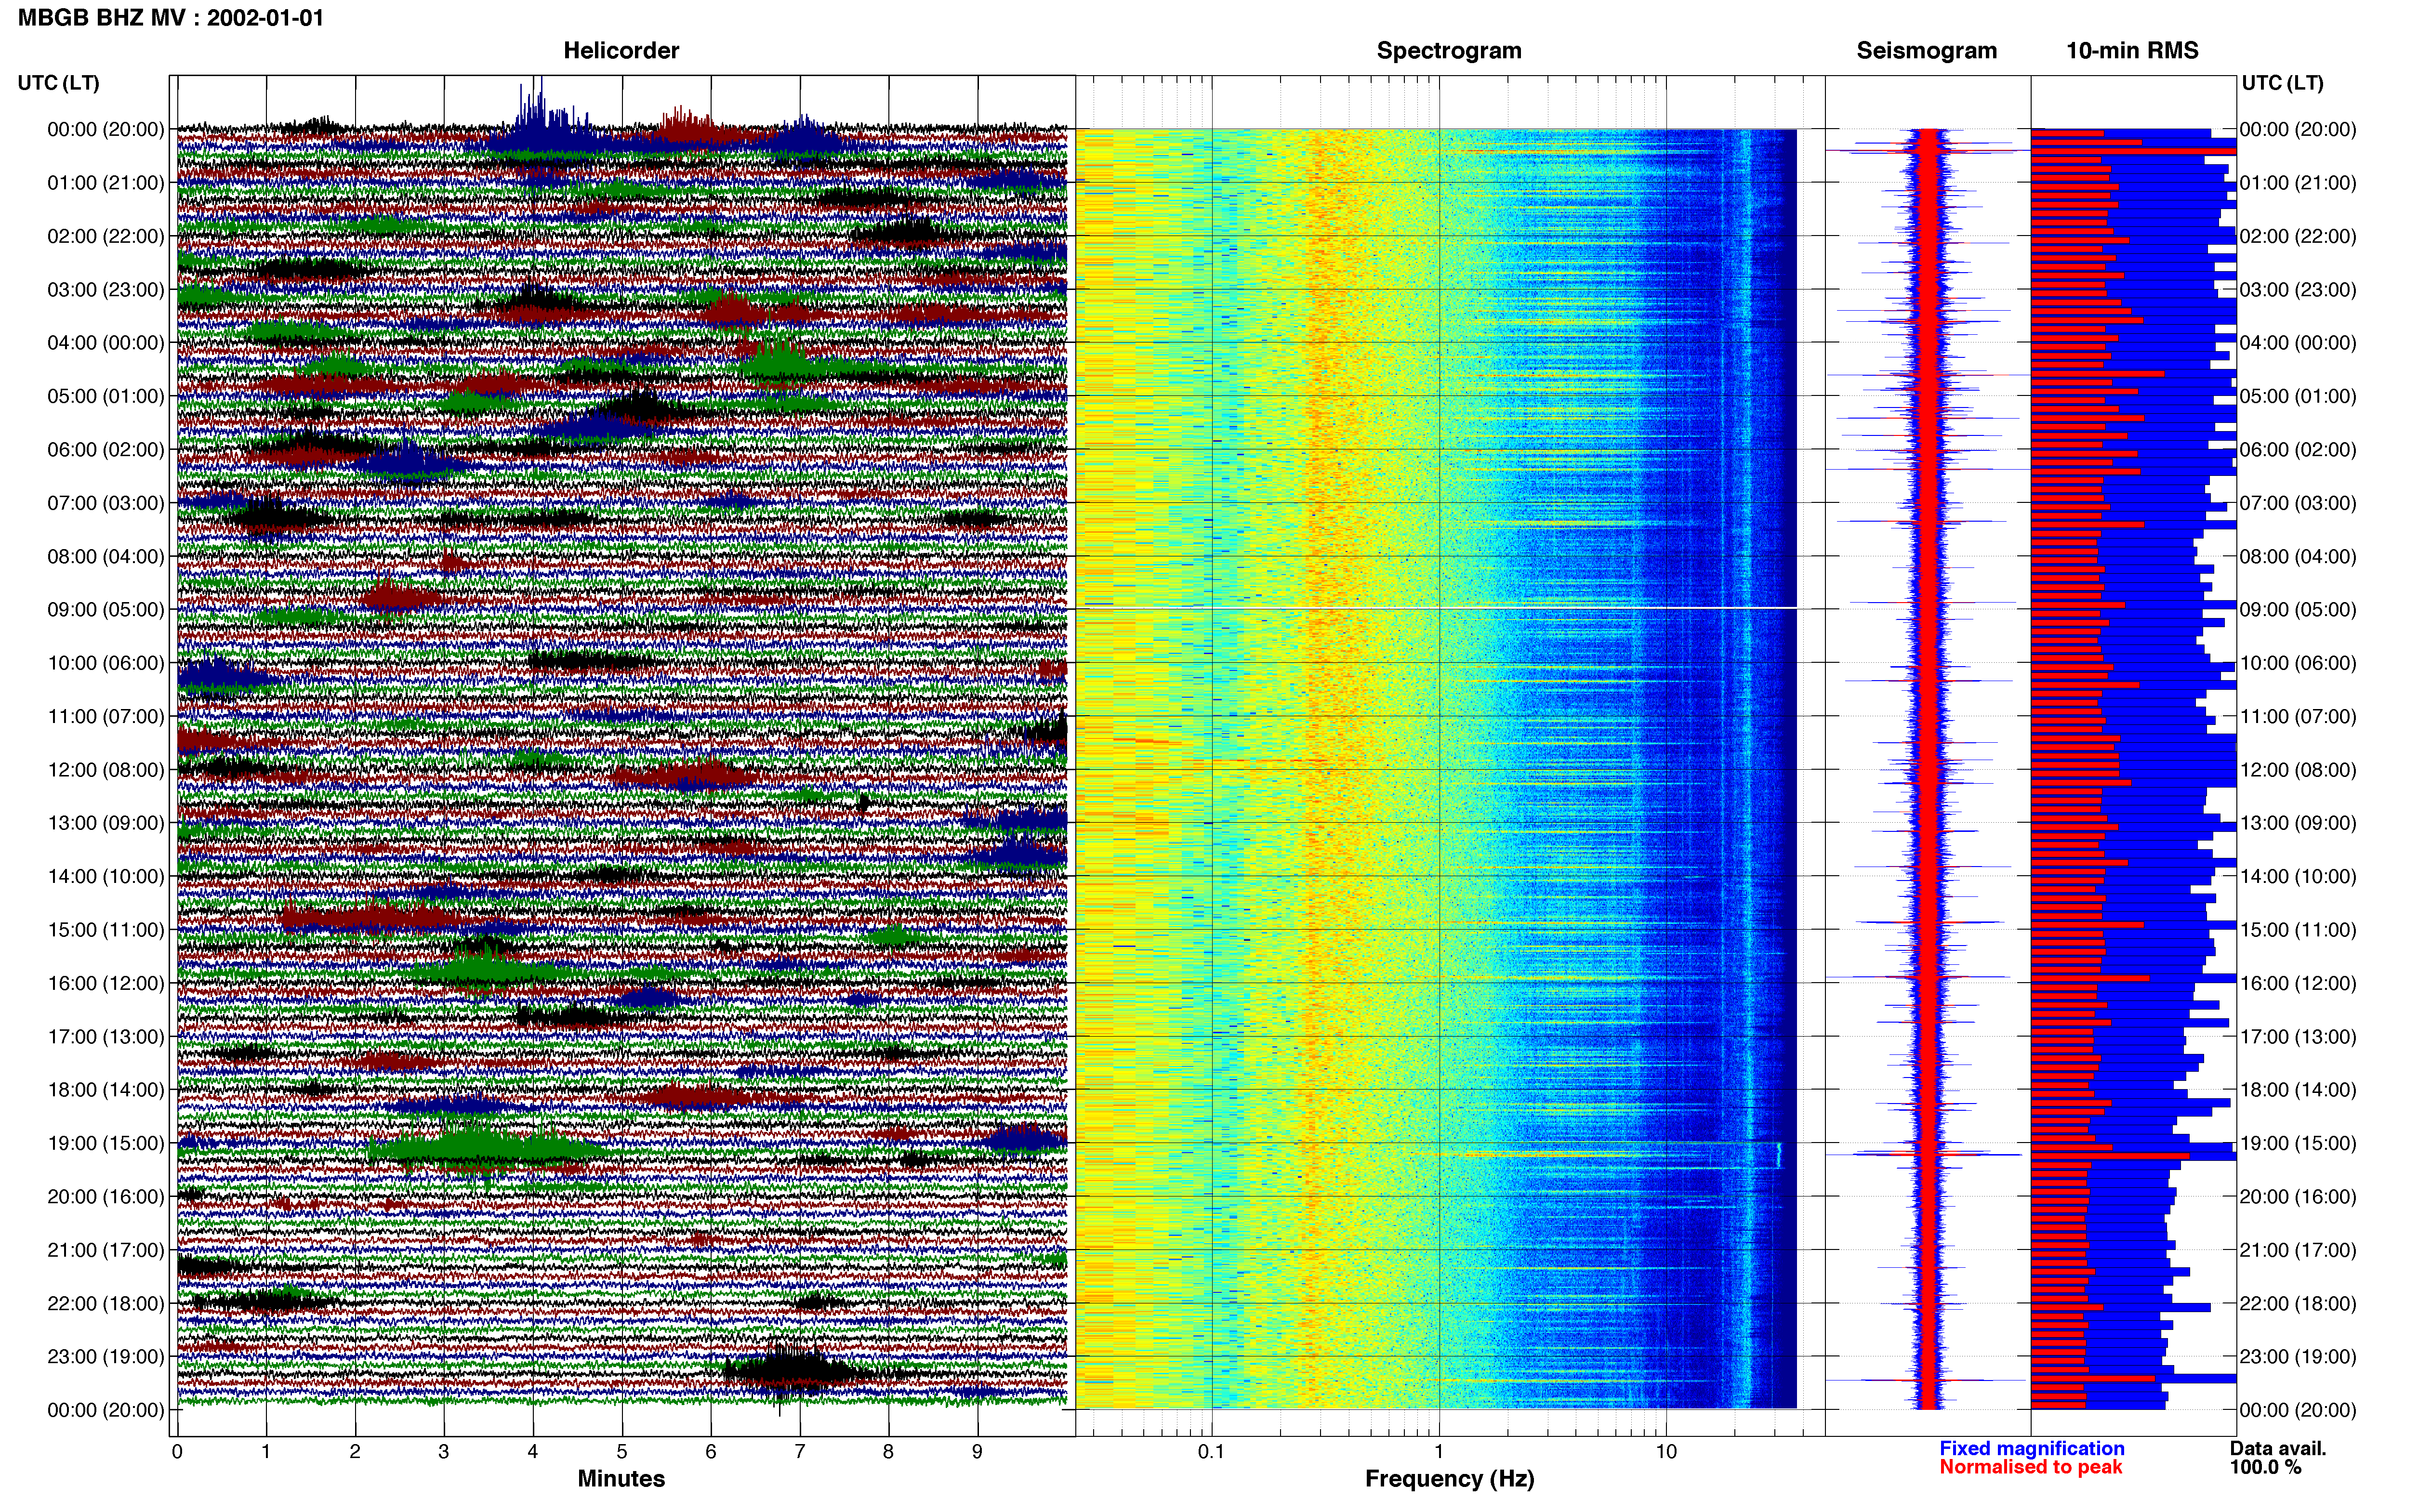Screen dimensions: 2418x1512
Task: Select the 'Helicorder' panel heading
Action: 621,50
